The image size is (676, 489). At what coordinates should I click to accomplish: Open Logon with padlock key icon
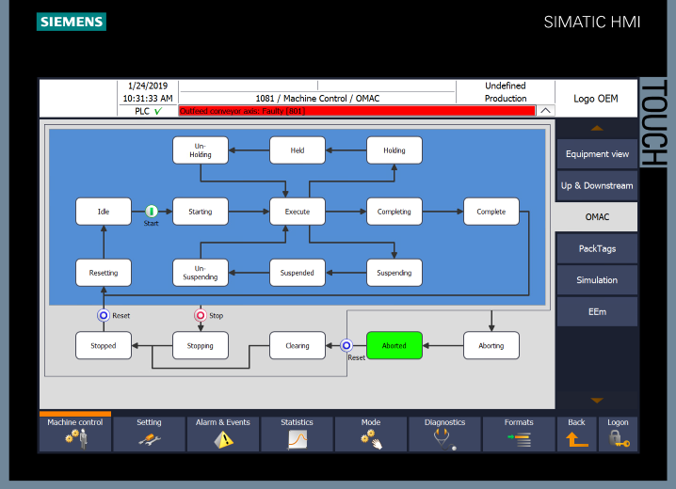[x=618, y=433]
